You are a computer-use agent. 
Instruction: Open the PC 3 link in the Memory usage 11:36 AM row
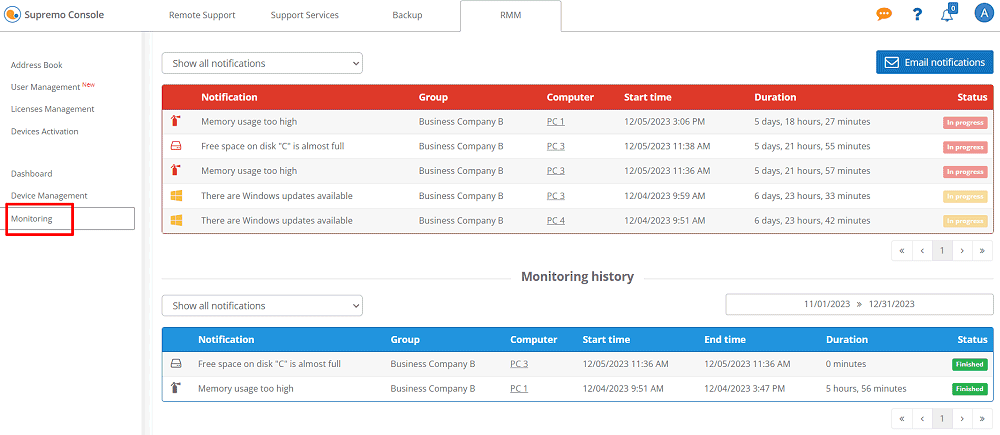point(555,171)
